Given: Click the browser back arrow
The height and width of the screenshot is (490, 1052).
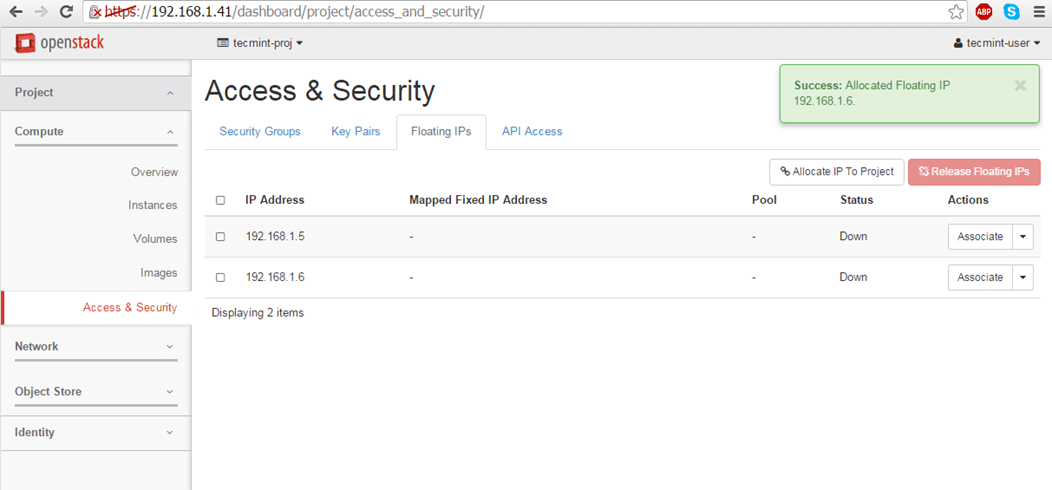Looking at the screenshot, I should click(x=16, y=13).
